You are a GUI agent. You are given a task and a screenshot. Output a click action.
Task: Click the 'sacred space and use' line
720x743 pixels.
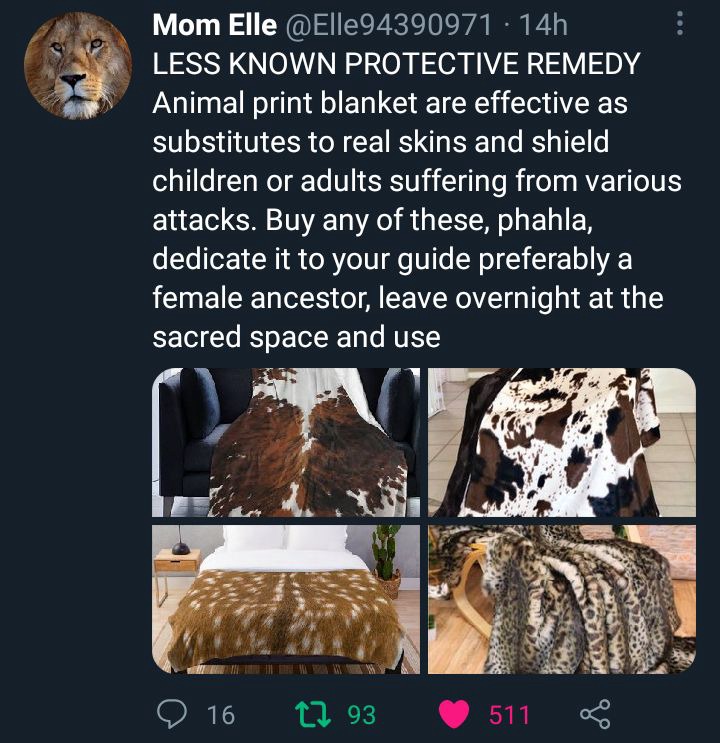tap(296, 337)
